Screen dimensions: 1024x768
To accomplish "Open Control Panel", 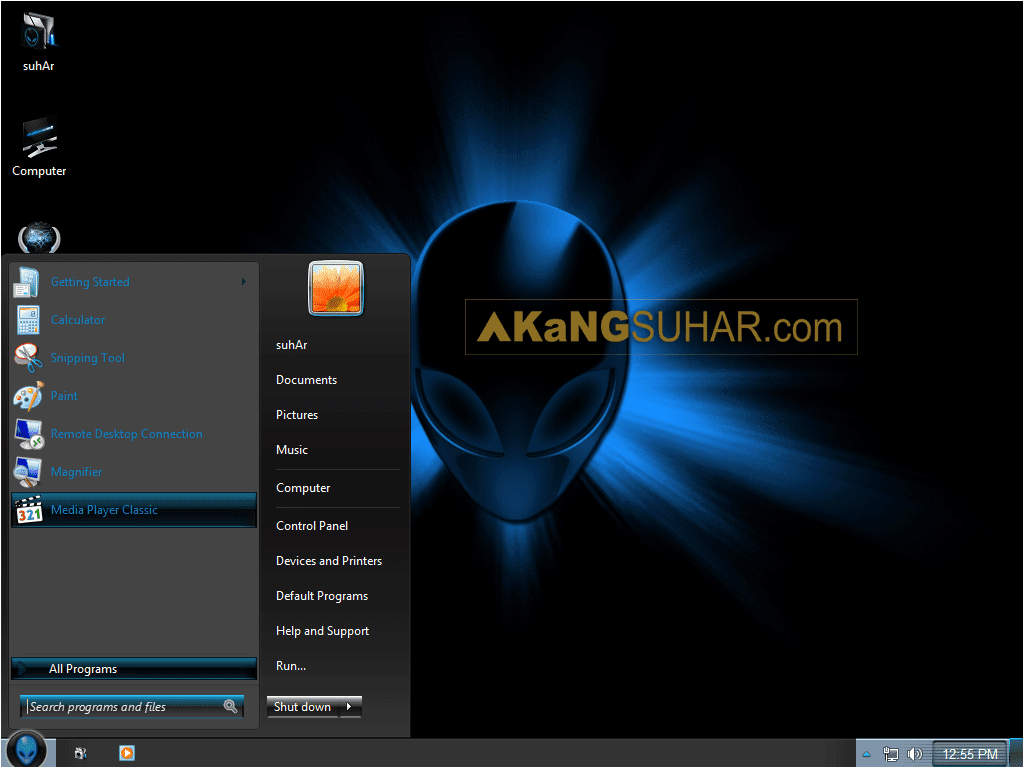I will click(312, 526).
